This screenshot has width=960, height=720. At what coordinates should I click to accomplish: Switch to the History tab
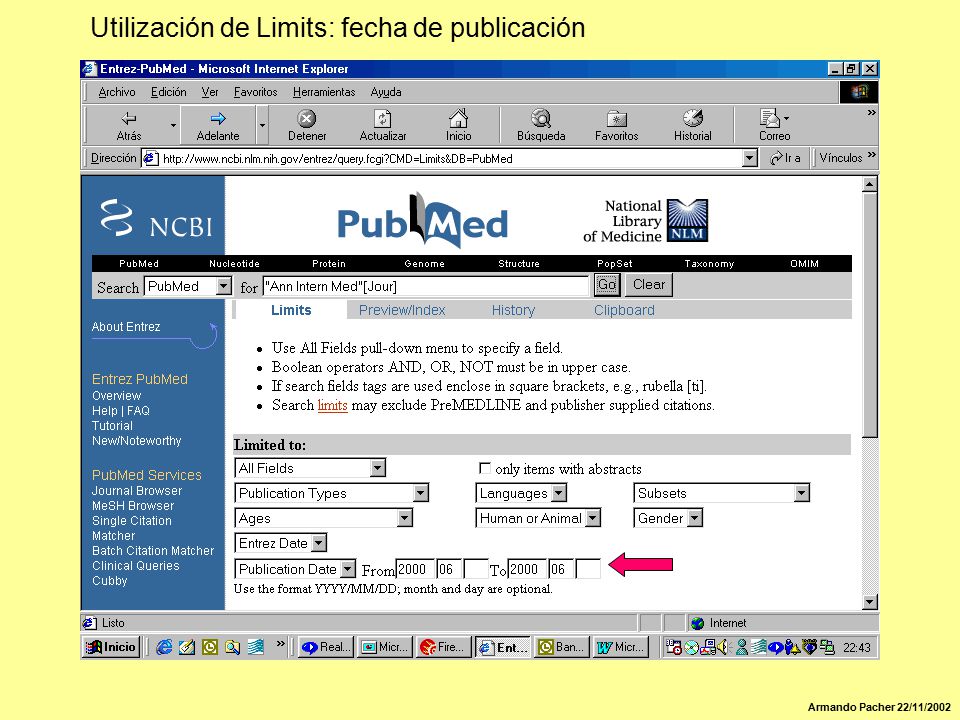coord(513,310)
